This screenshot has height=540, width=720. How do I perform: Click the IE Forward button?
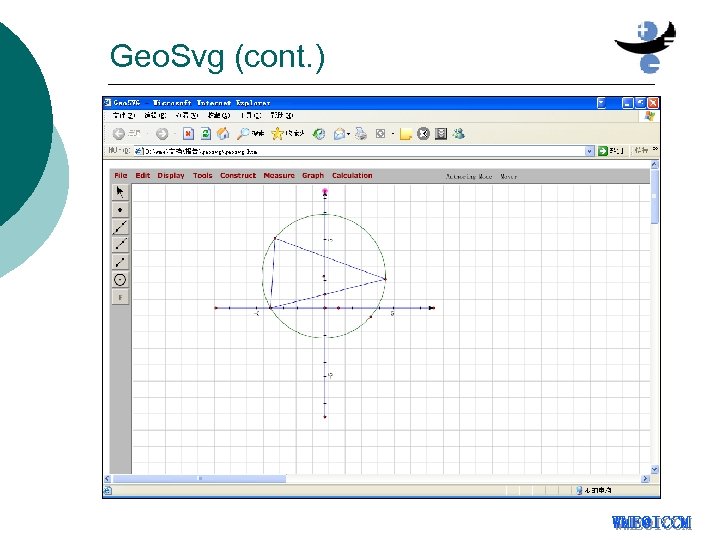[162, 134]
